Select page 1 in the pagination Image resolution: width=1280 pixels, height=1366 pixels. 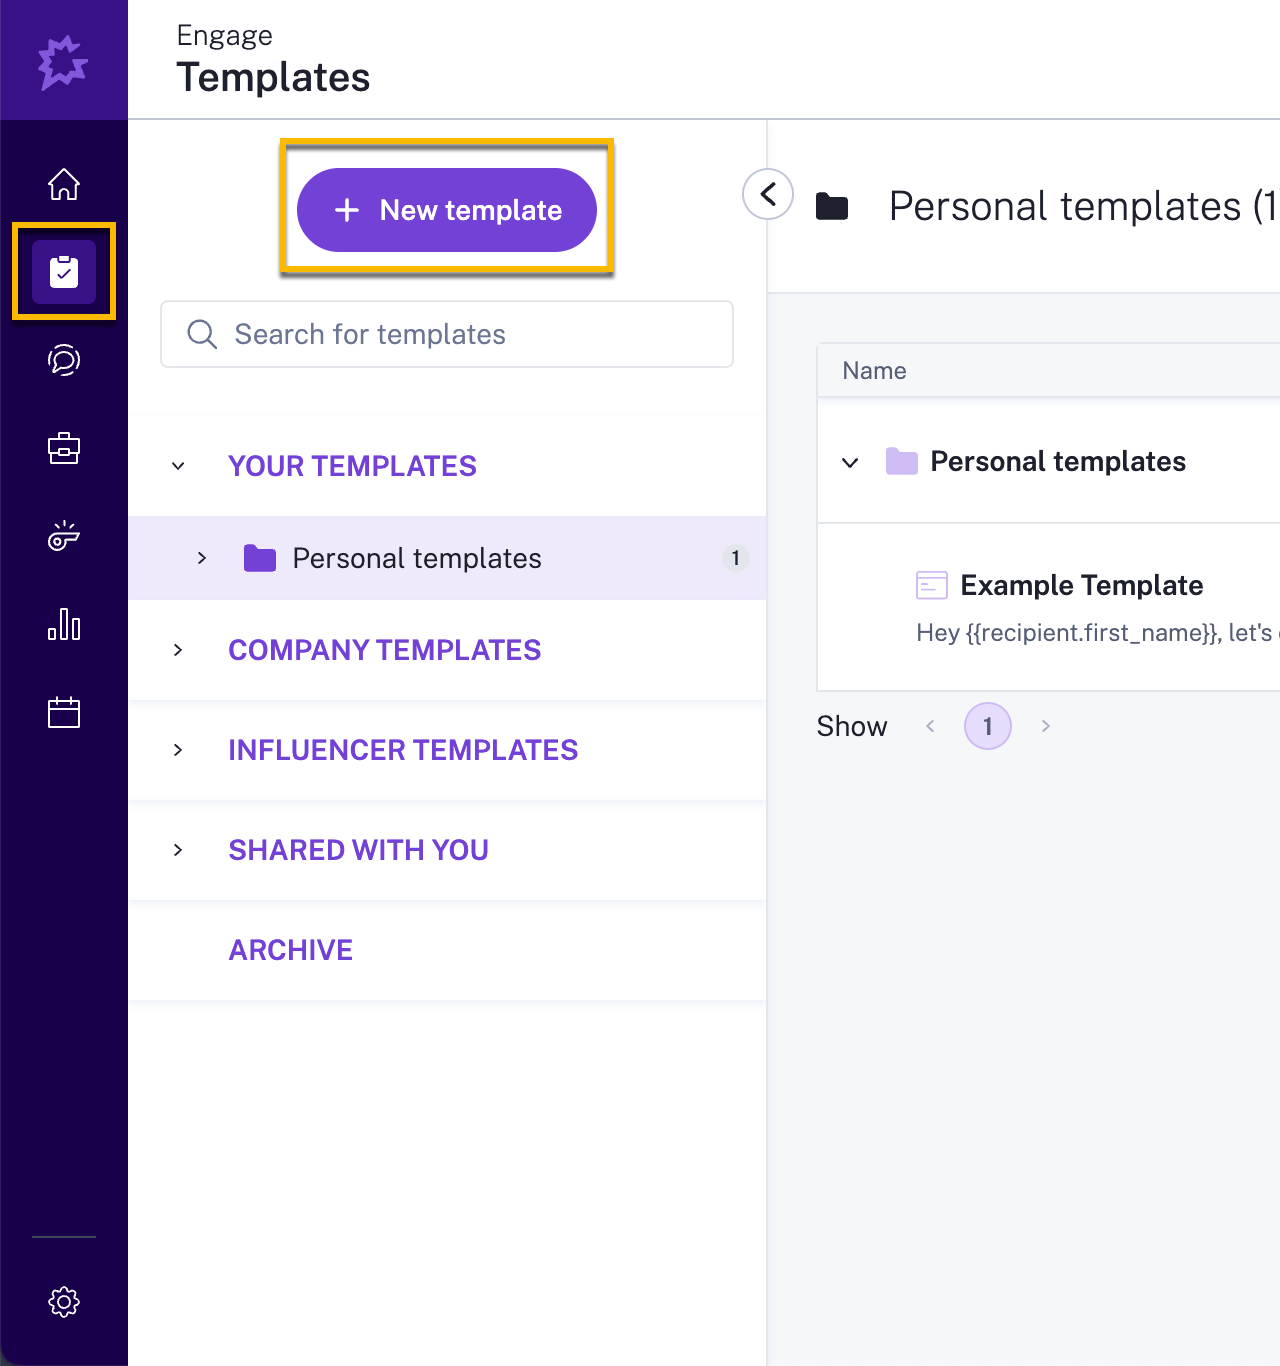pos(987,726)
